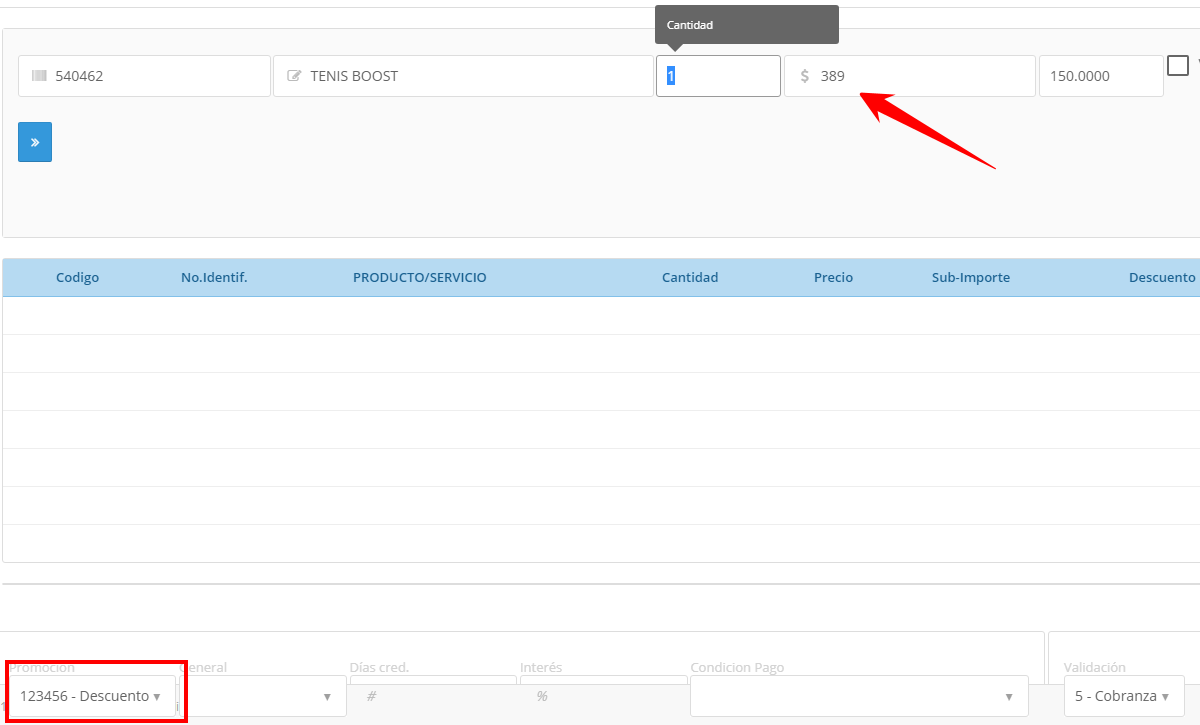The image size is (1200, 725).
Task: Click the barcode icon beside 540462
Action: coord(39,76)
